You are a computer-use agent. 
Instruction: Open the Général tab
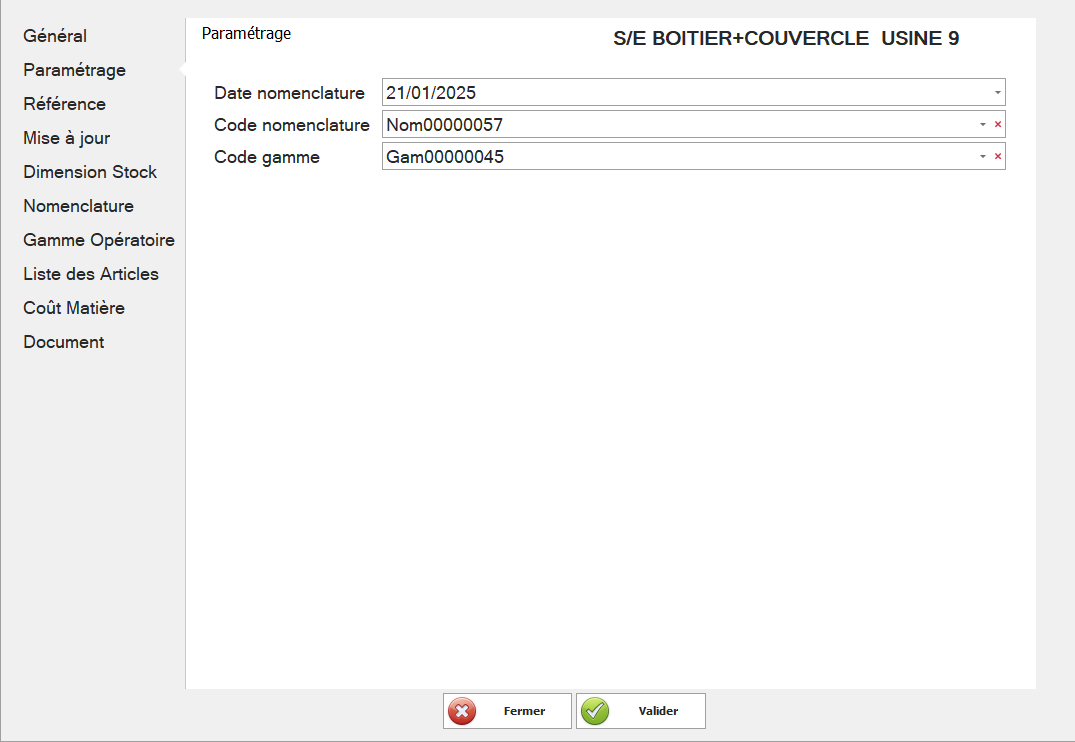55,36
